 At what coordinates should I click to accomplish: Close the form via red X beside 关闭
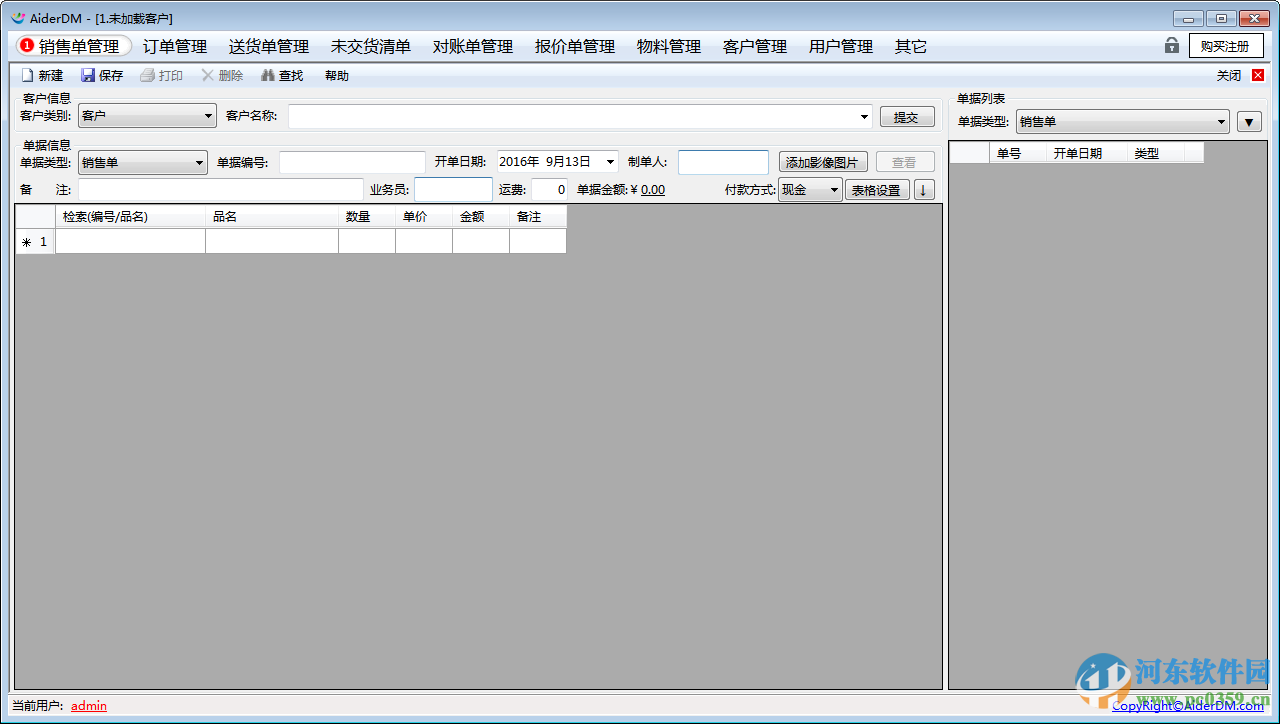pos(1257,74)
